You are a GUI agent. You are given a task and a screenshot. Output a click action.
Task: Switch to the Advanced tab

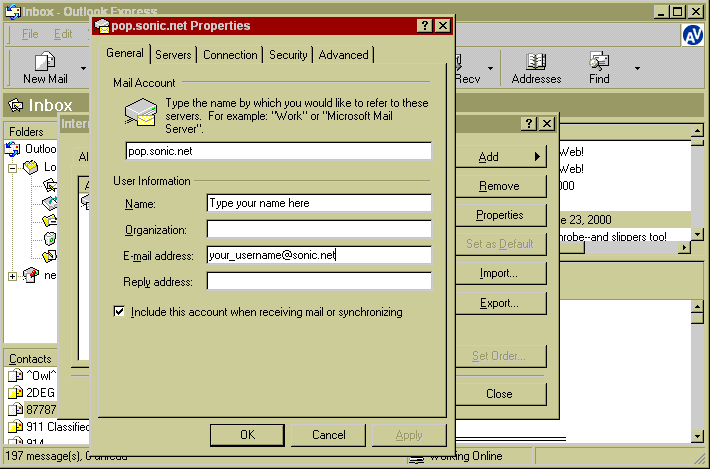(x=343, y=55)
